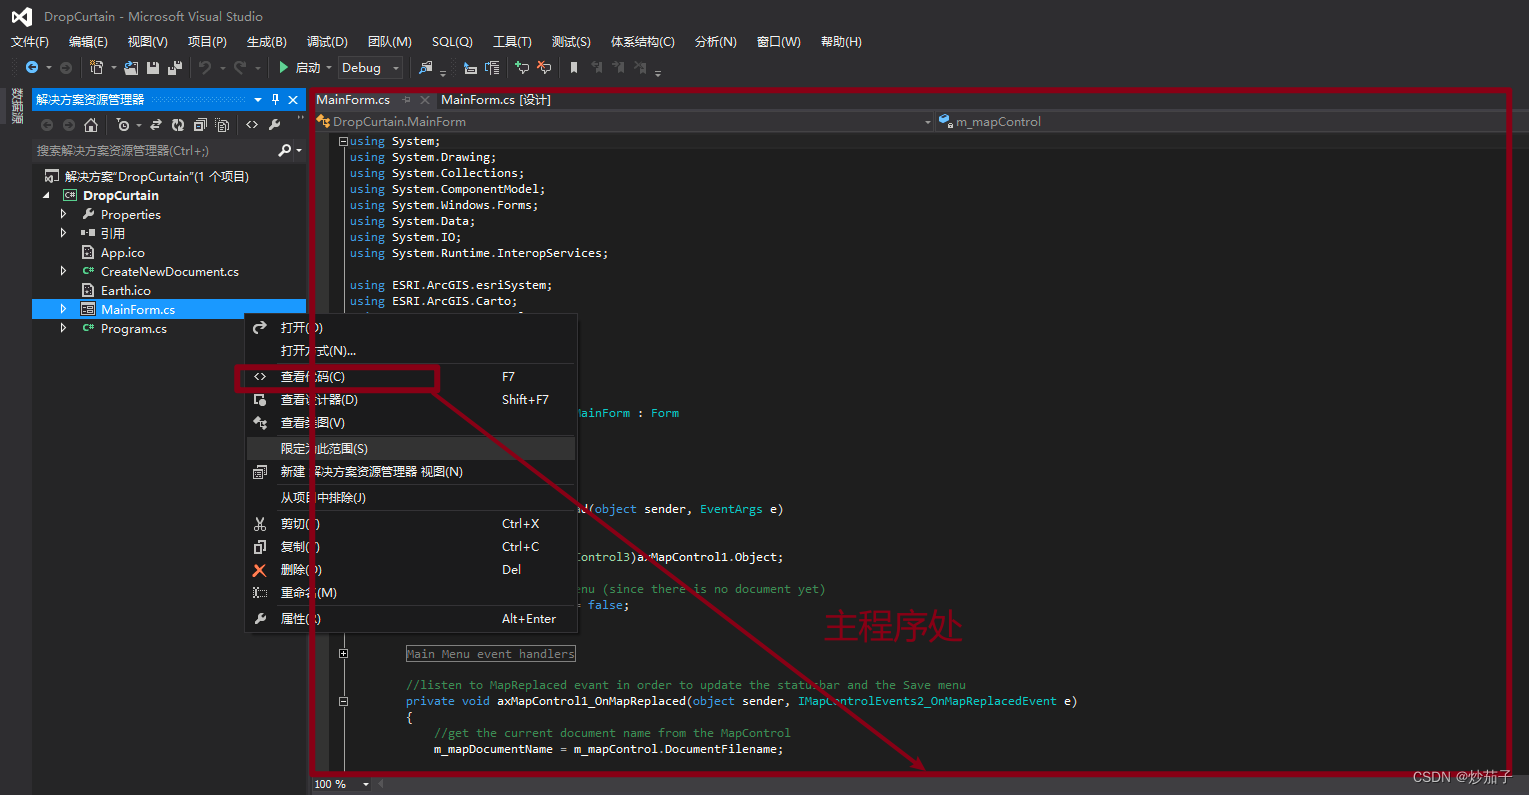Click the Undo toolbar icon
Image resolution: width=1529 pixels, height=795 pixels.
(204, 67)
